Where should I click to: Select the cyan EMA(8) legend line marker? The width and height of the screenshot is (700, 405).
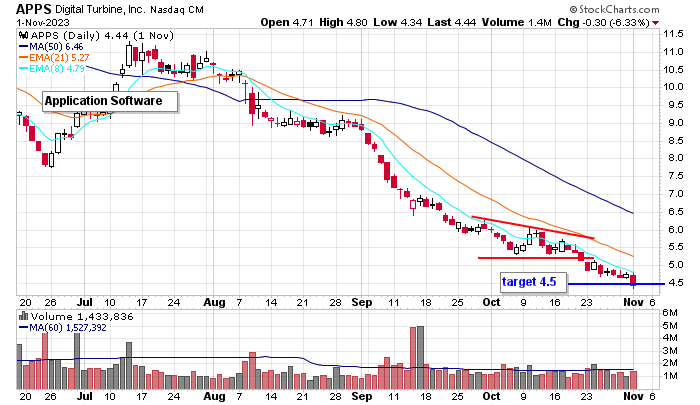(24, 69)
